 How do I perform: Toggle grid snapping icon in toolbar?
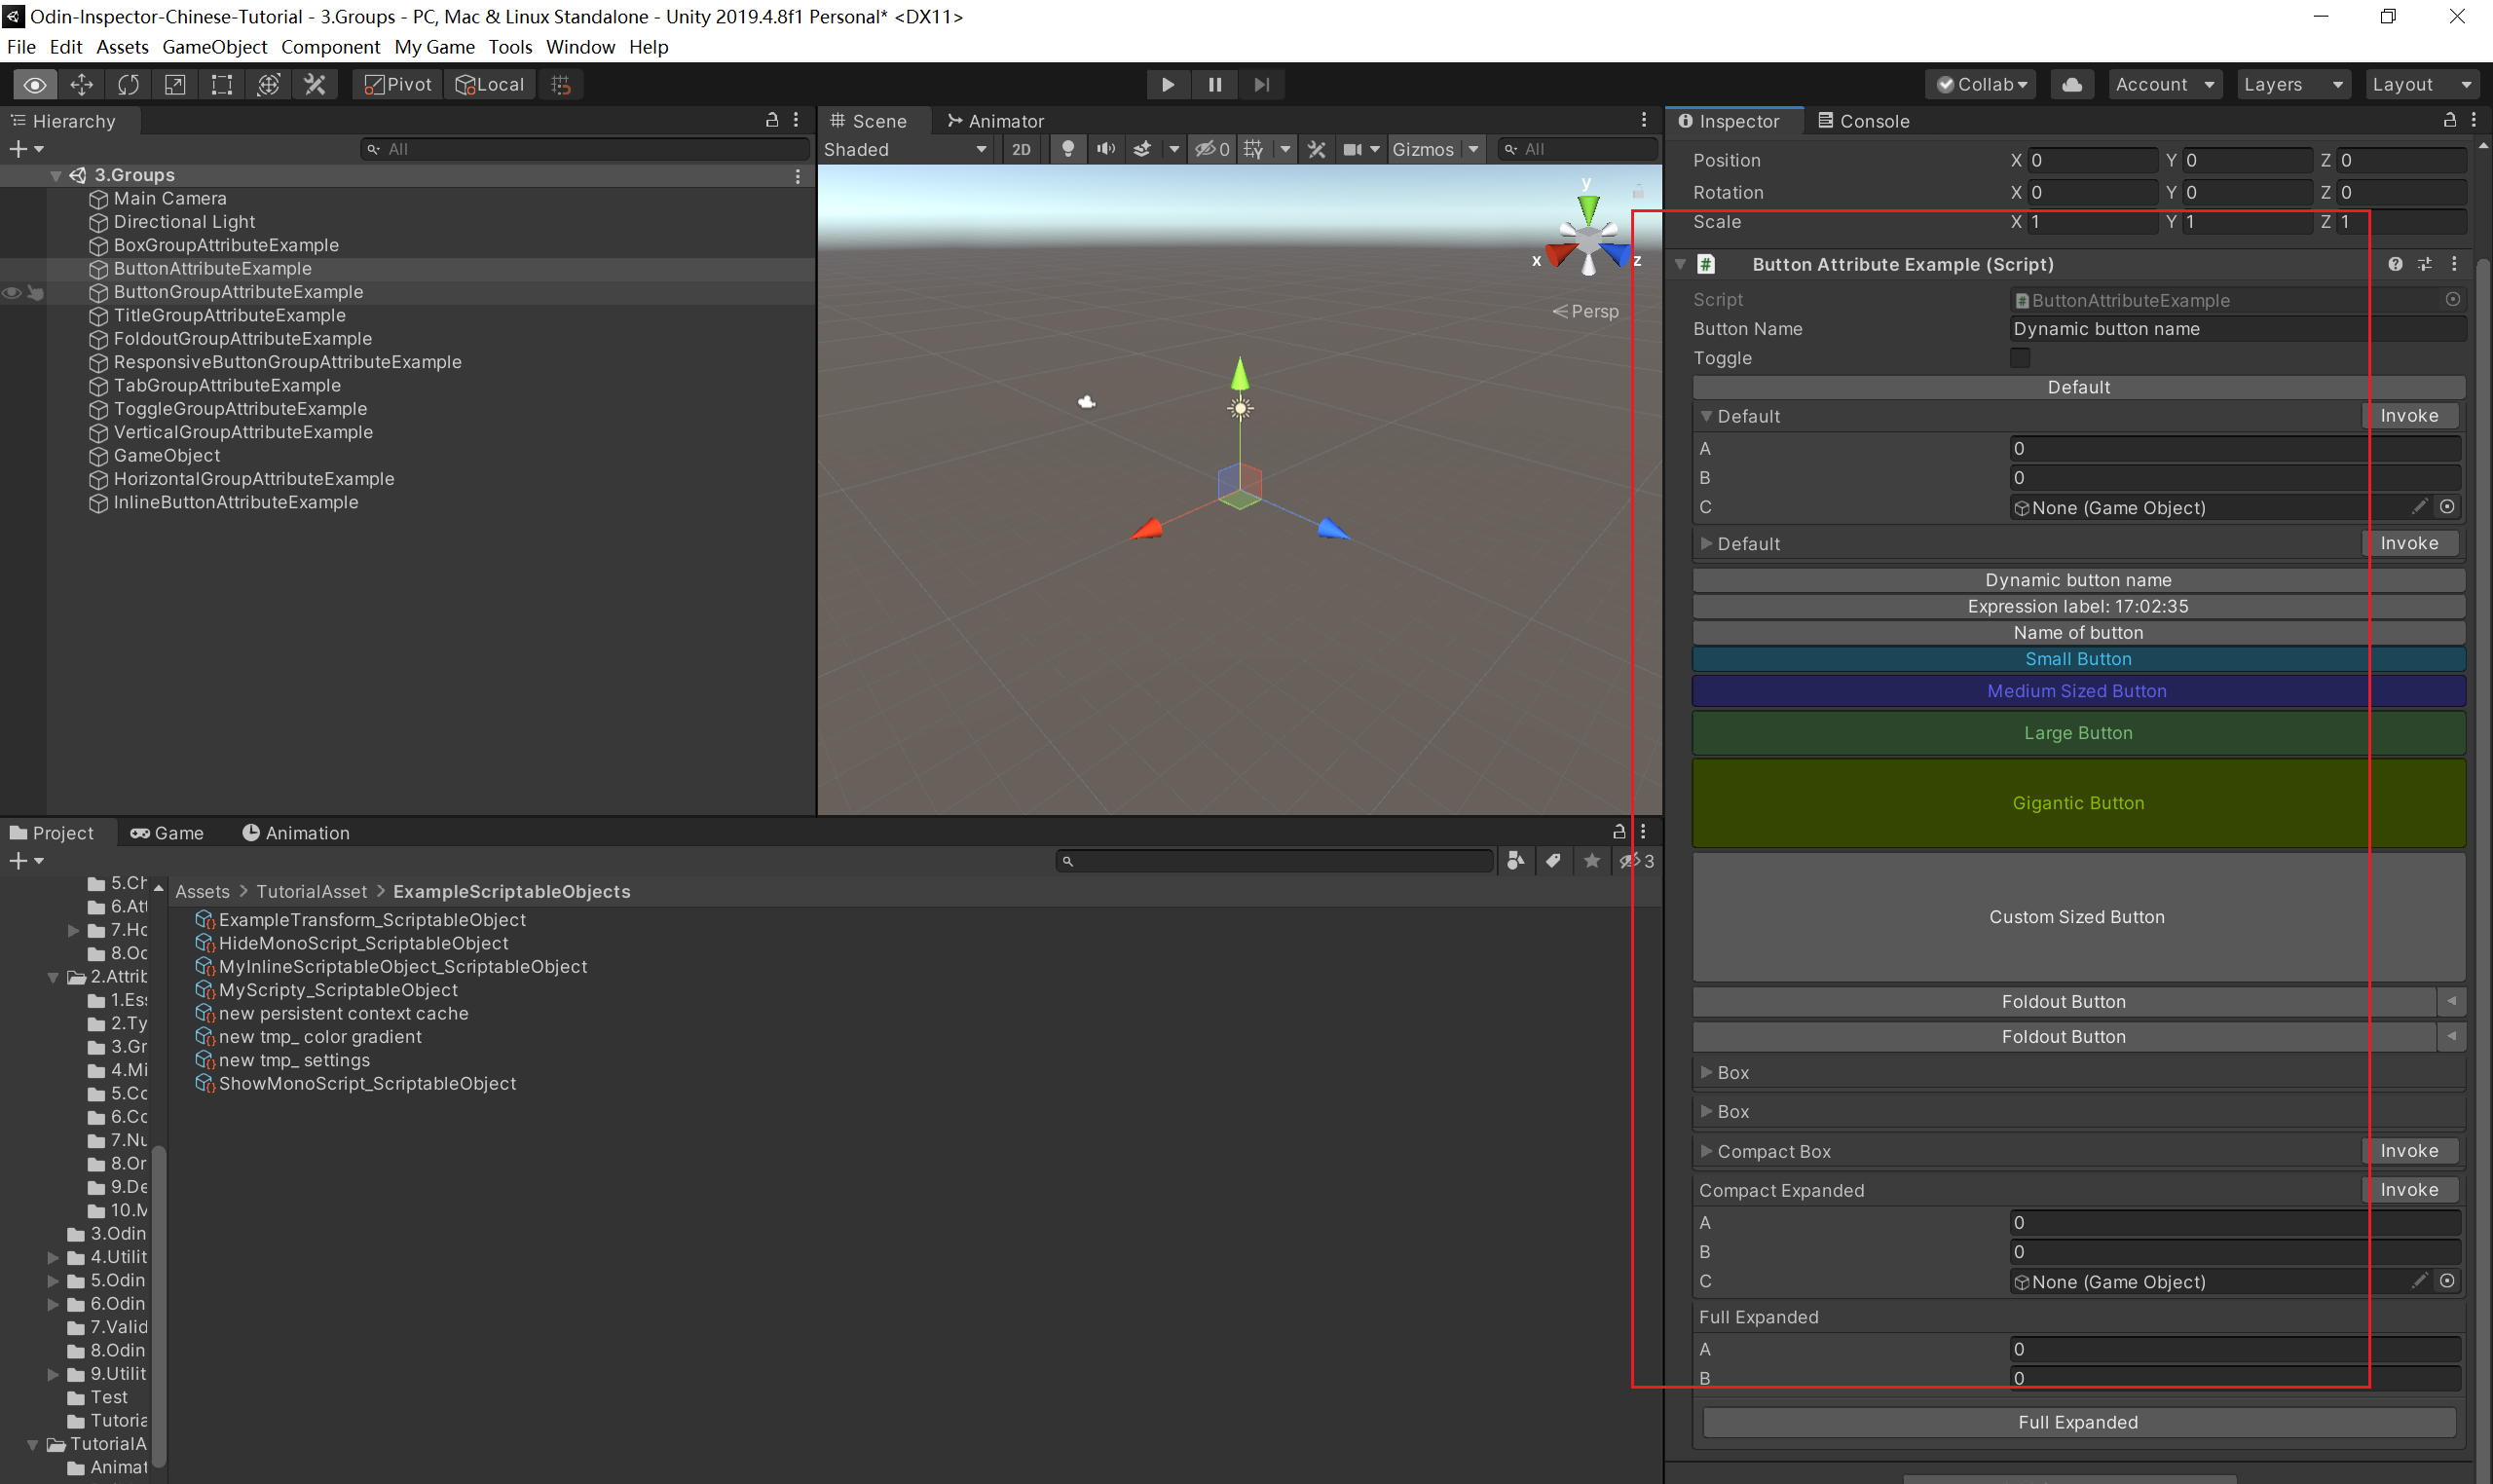(562, 85)
